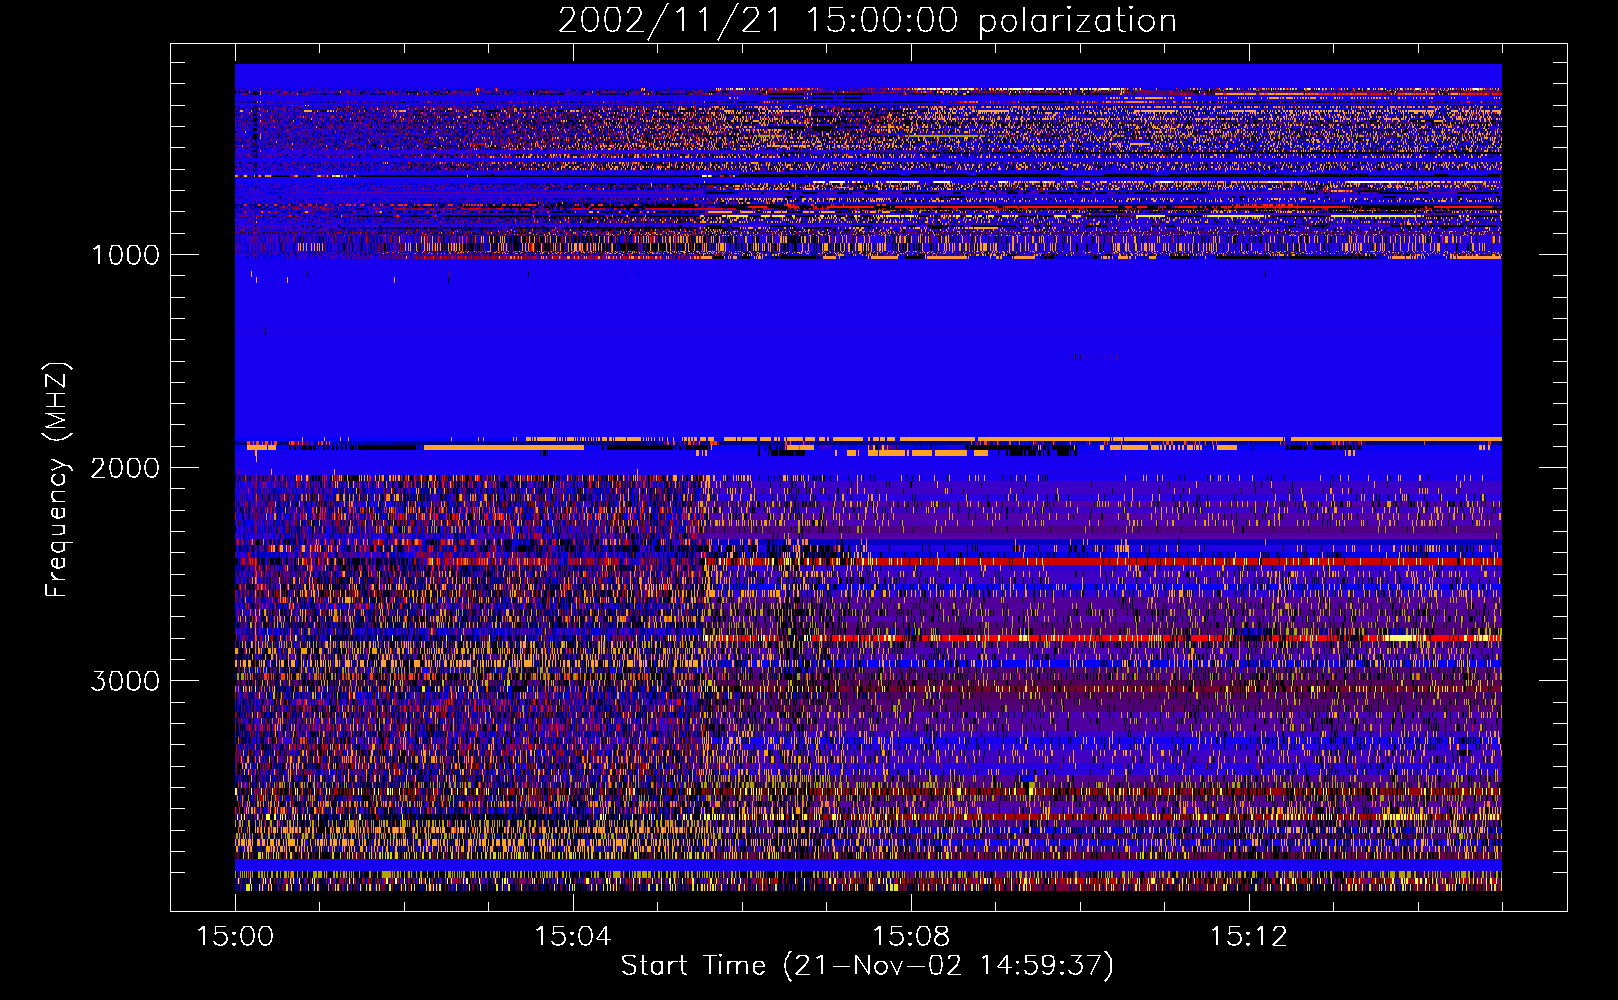
Task: Click the '3000' frequency tick label
Action: (x=125, y=681)
